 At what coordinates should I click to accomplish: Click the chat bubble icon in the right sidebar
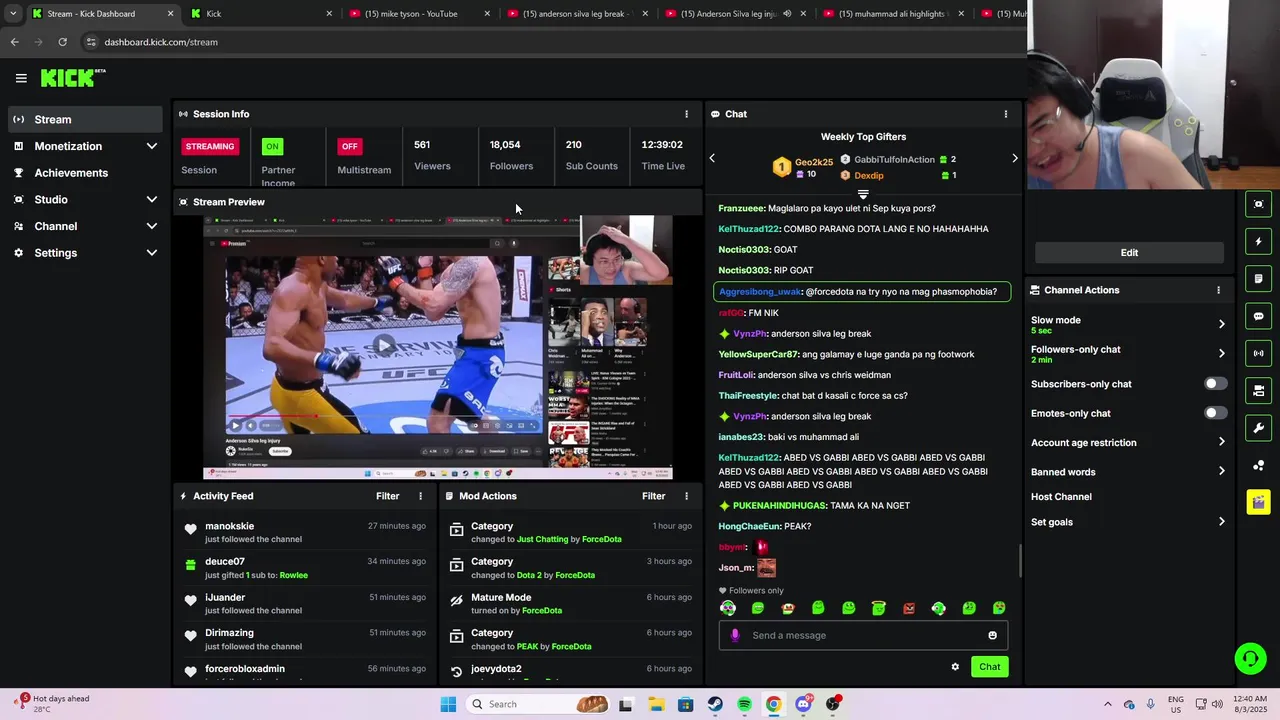click(1259, 316)
